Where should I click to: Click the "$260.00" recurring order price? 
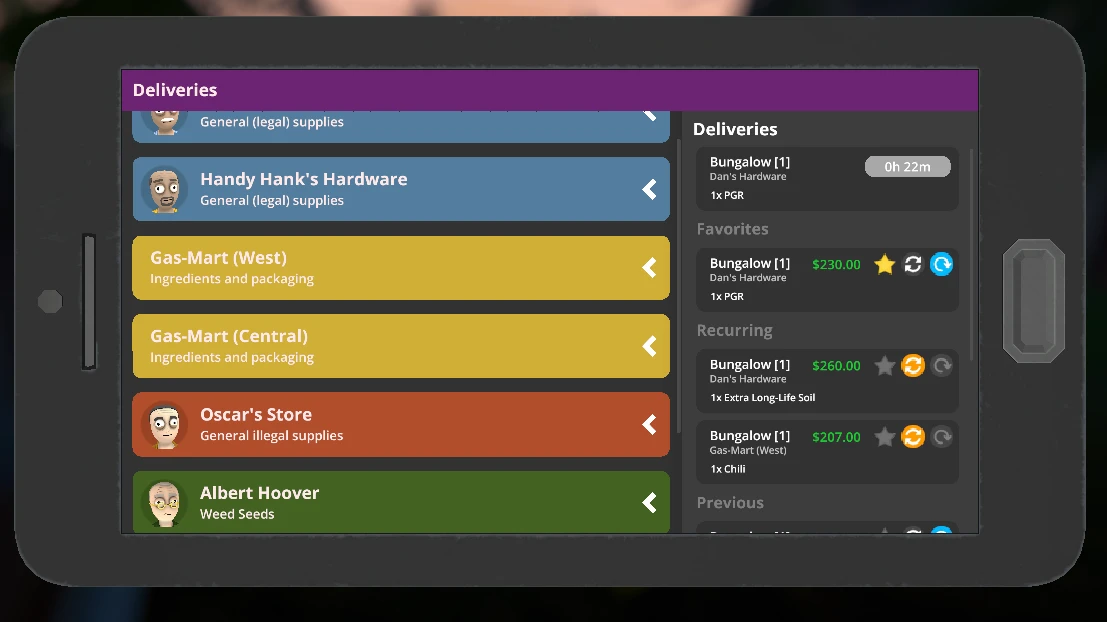836,366
